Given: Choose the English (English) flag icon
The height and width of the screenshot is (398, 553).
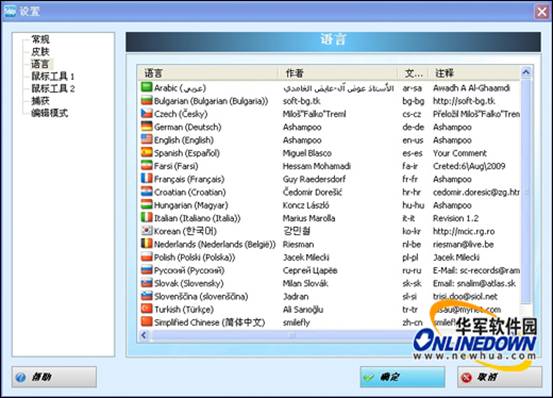Looking at the screenshot, I should 146,139.
